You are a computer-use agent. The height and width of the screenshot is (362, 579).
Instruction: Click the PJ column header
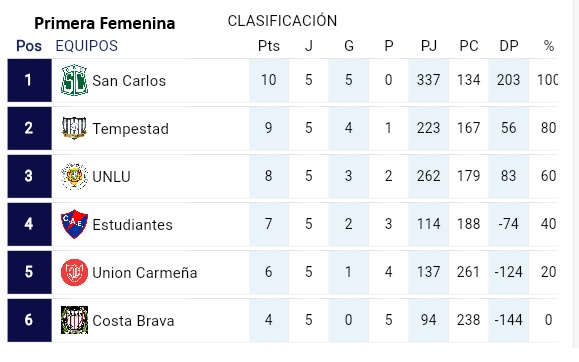click(428, 46)
